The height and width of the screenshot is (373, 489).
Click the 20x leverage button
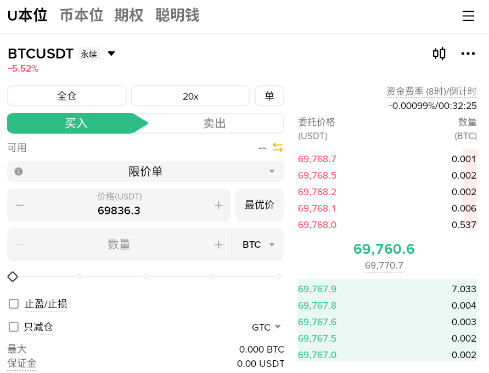pos(190,96)
